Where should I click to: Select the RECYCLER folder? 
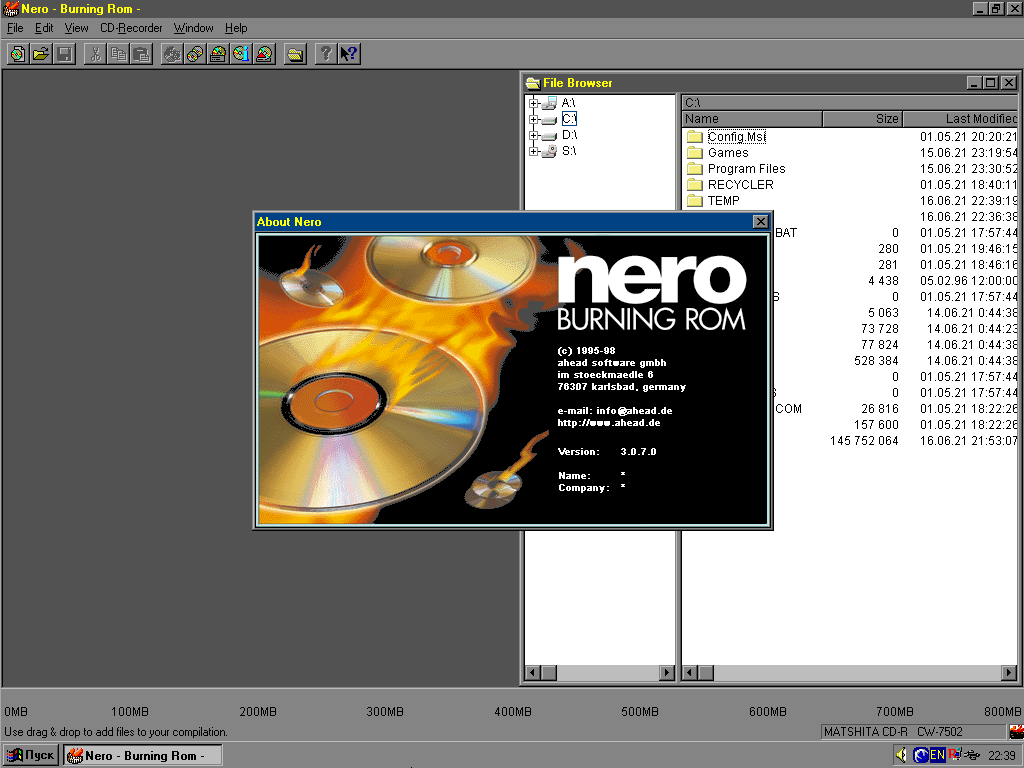[741, 185]
